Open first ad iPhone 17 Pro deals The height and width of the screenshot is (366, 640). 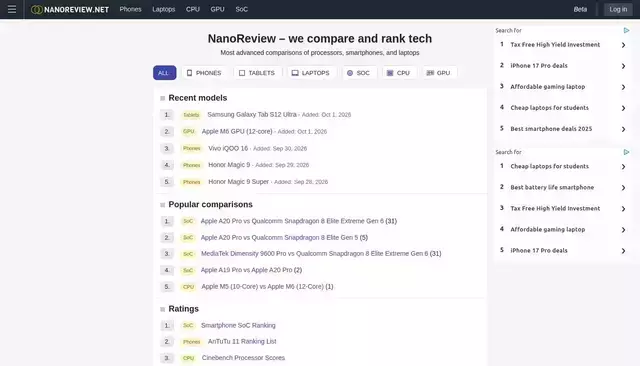click(539, 66)
